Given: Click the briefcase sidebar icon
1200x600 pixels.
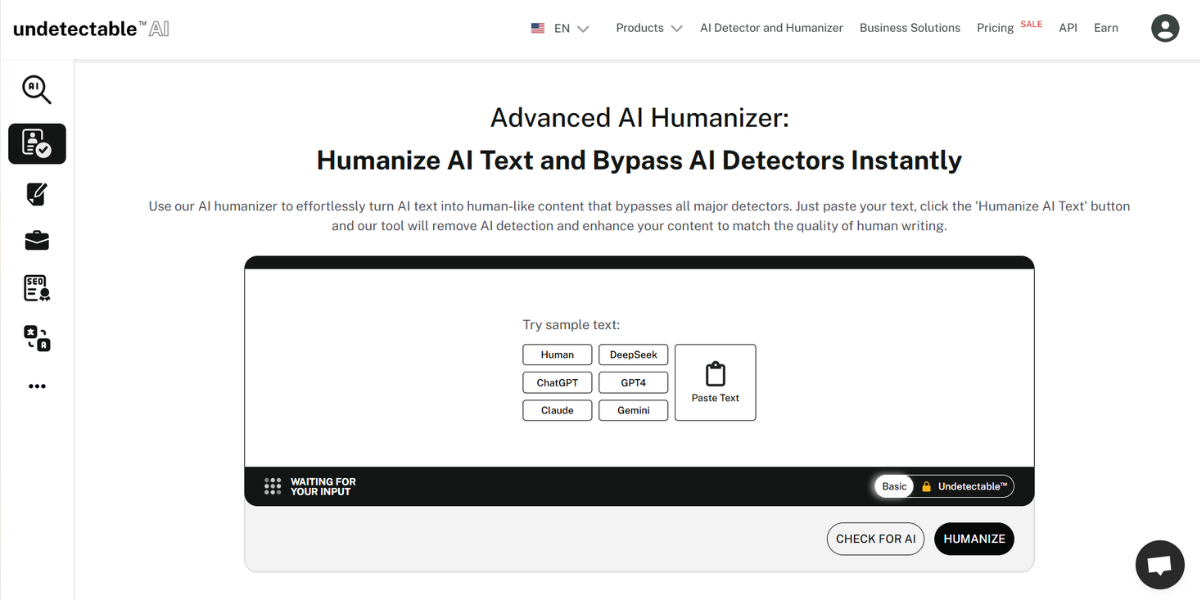Looking at the screenshot, I should (x=37, y=241).
